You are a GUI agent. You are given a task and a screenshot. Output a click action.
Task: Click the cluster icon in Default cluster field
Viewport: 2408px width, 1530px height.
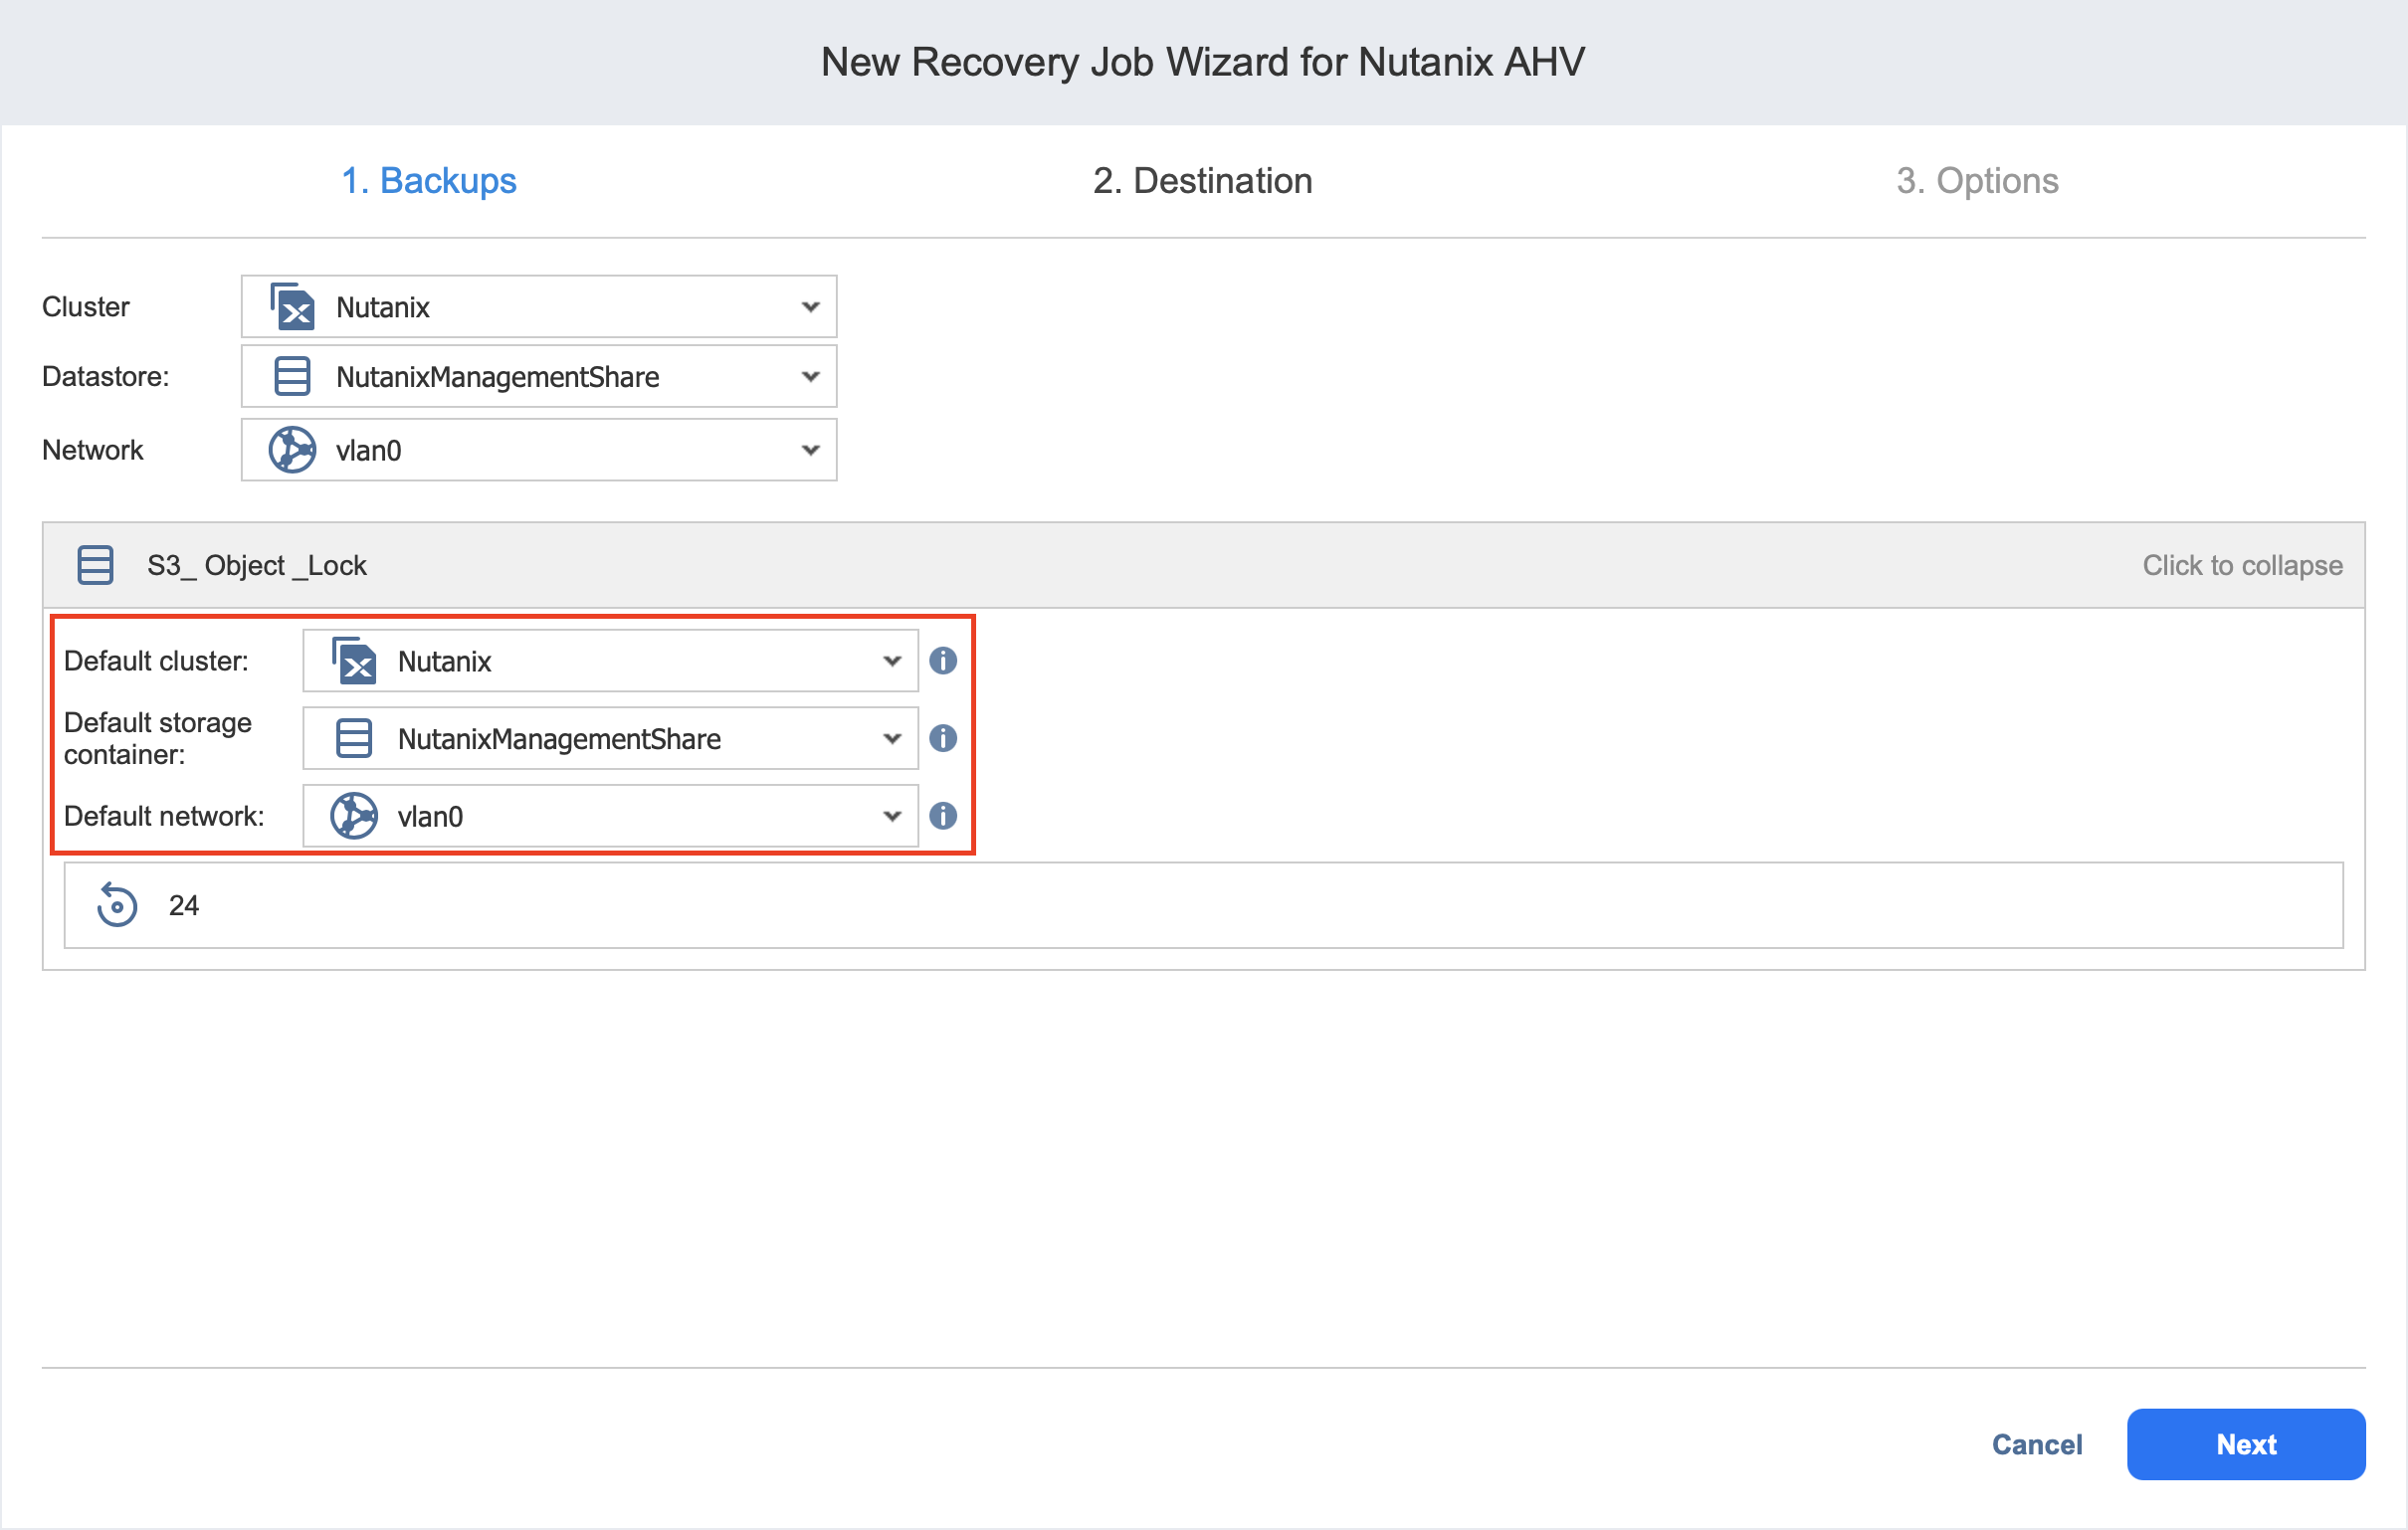click(x=354, y=660)
